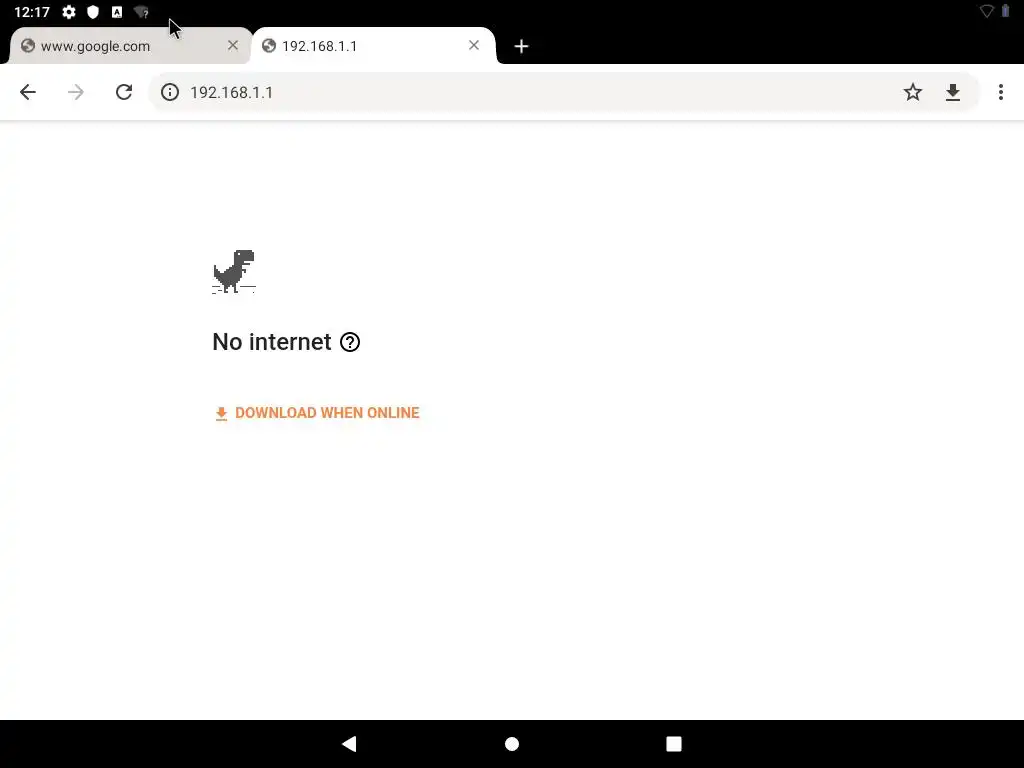
Task: Go back using browser back arrow
Action: [x=27, y=92]
